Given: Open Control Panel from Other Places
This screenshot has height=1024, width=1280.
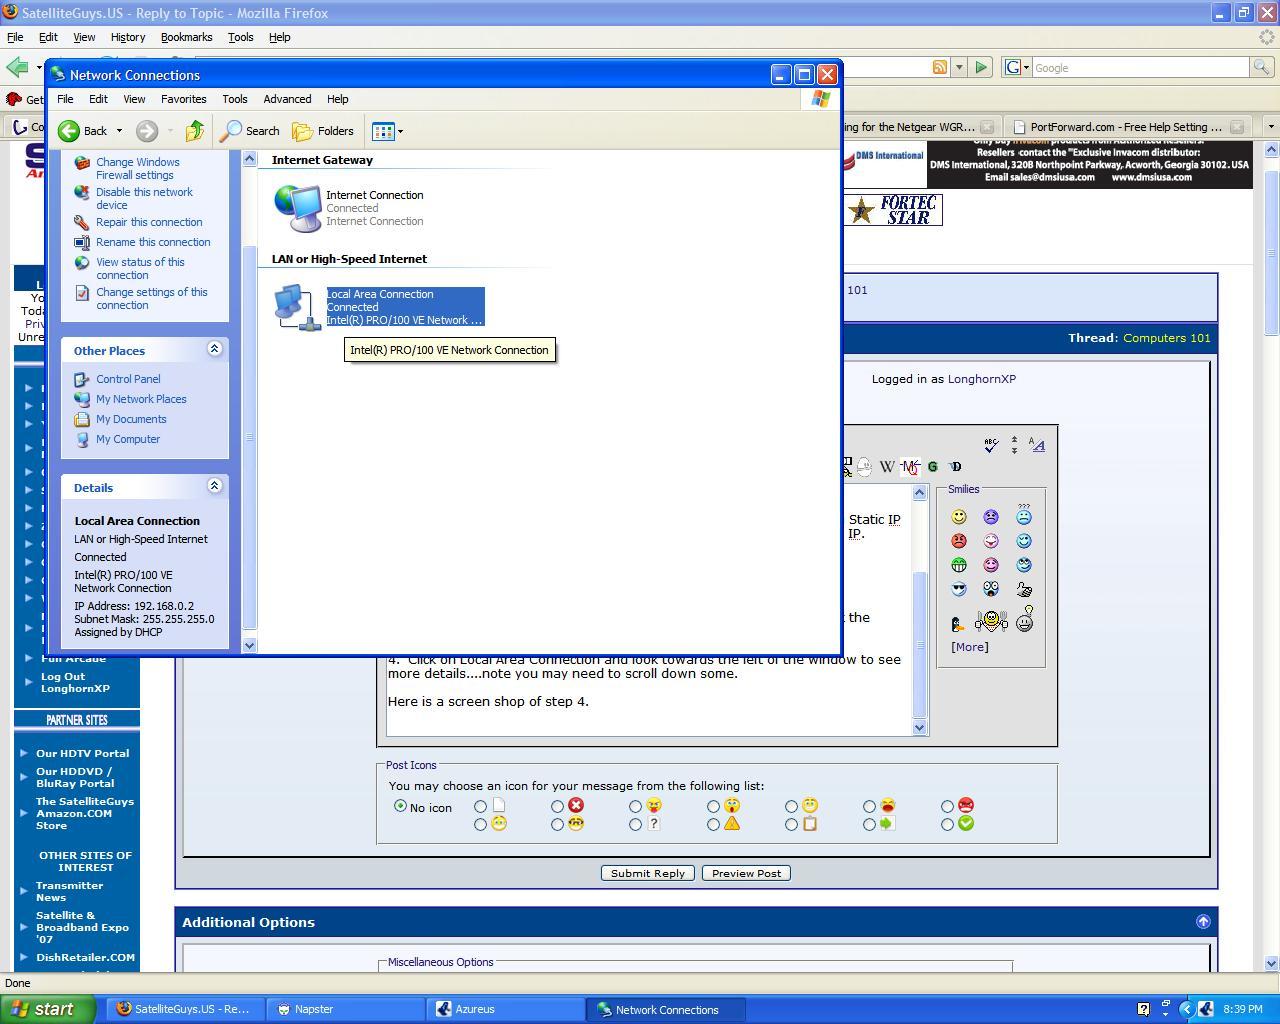Looking at the screenshot, I should coord(128,379).
